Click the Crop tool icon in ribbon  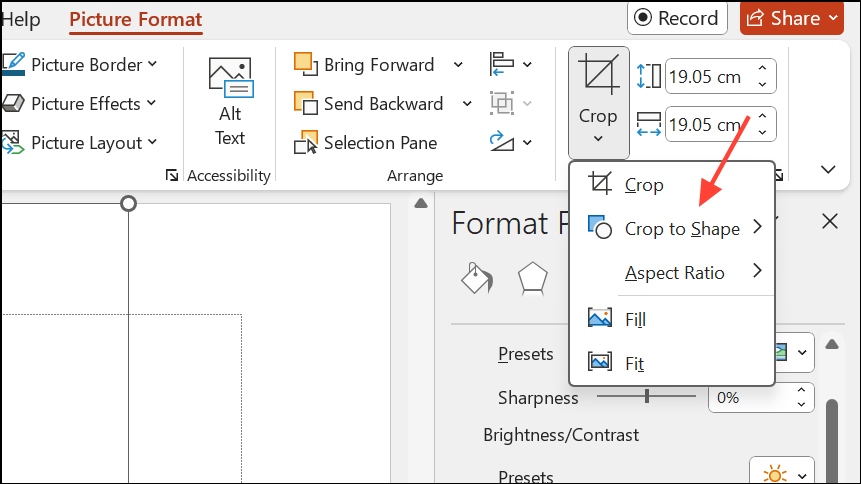599,74
